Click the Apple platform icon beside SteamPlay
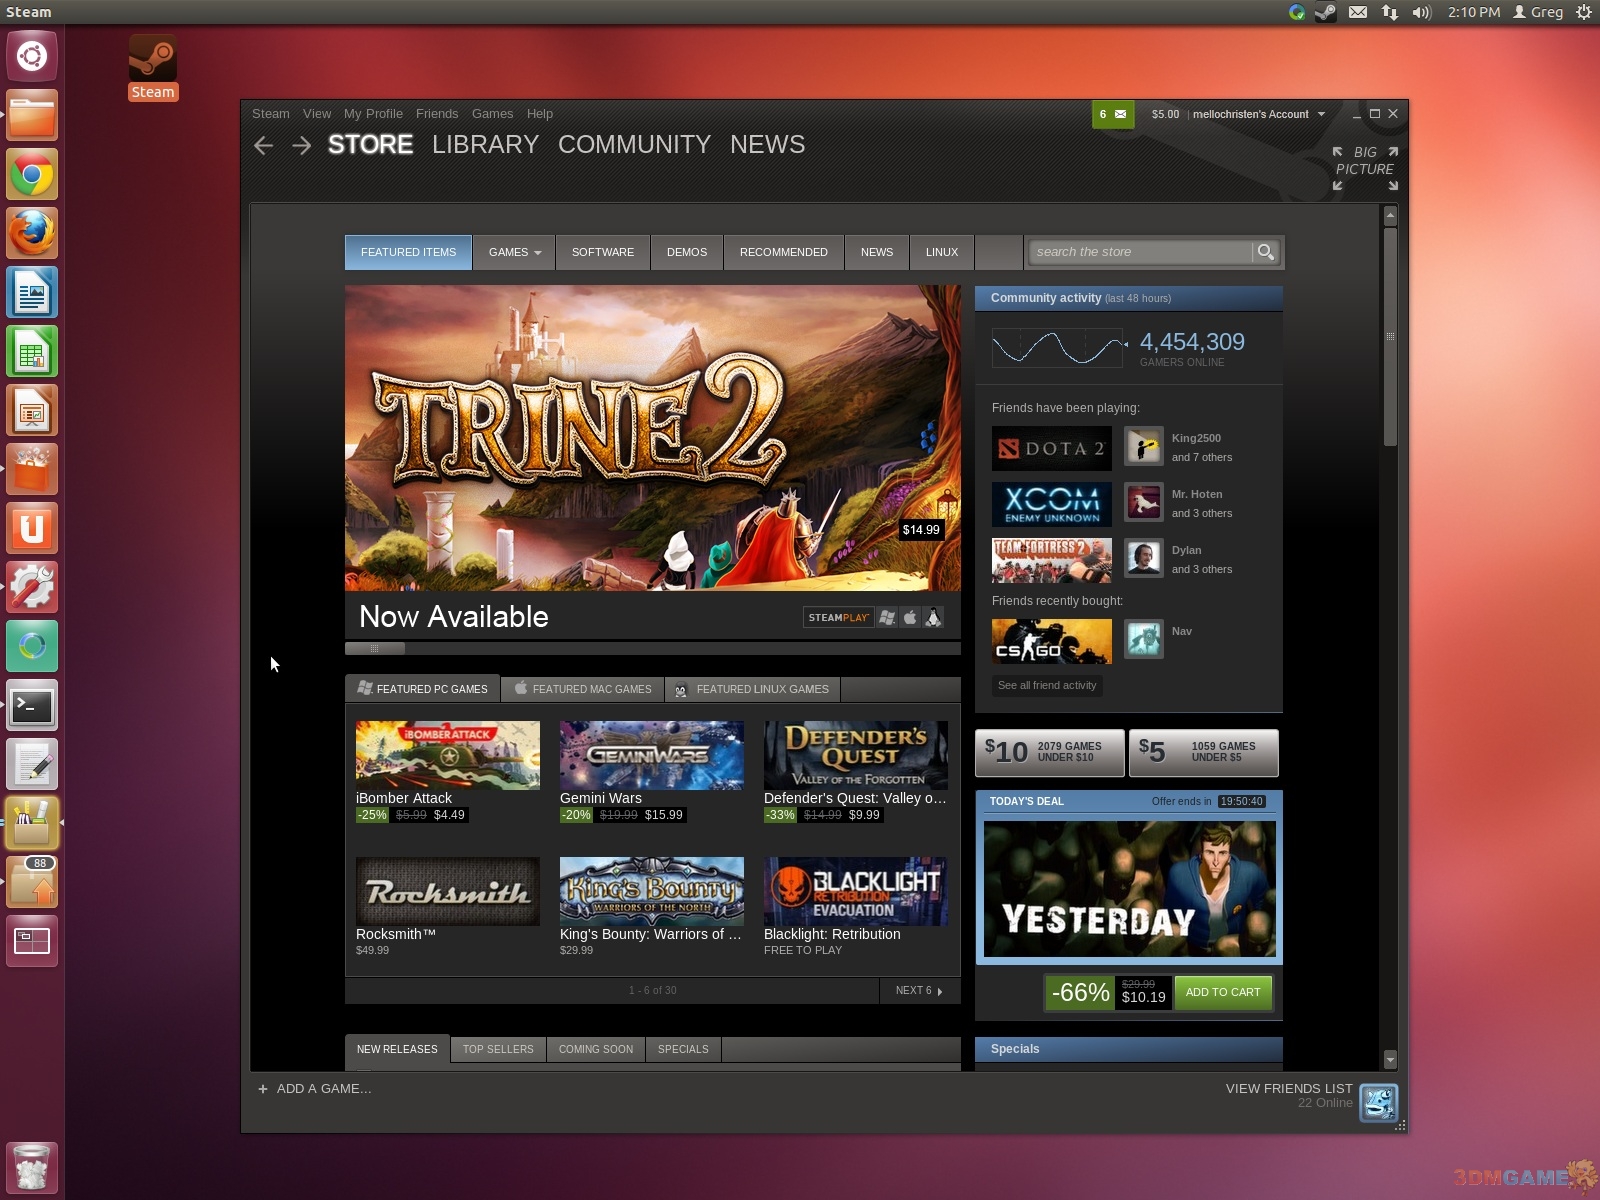Image resolution: width=1600 pixels, height=1200 pixels. [910, 617]
